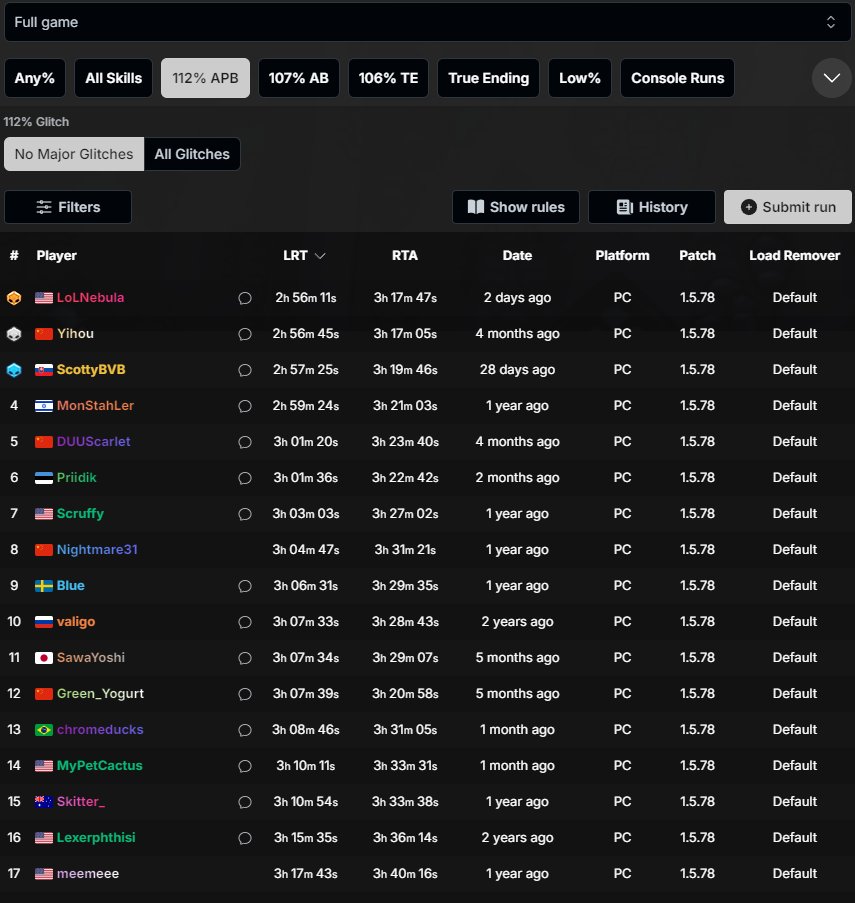855x903 pixels.
Task: Click DUUScarlet's LRT time 3h 01m 20s
Action: point(306,442)
